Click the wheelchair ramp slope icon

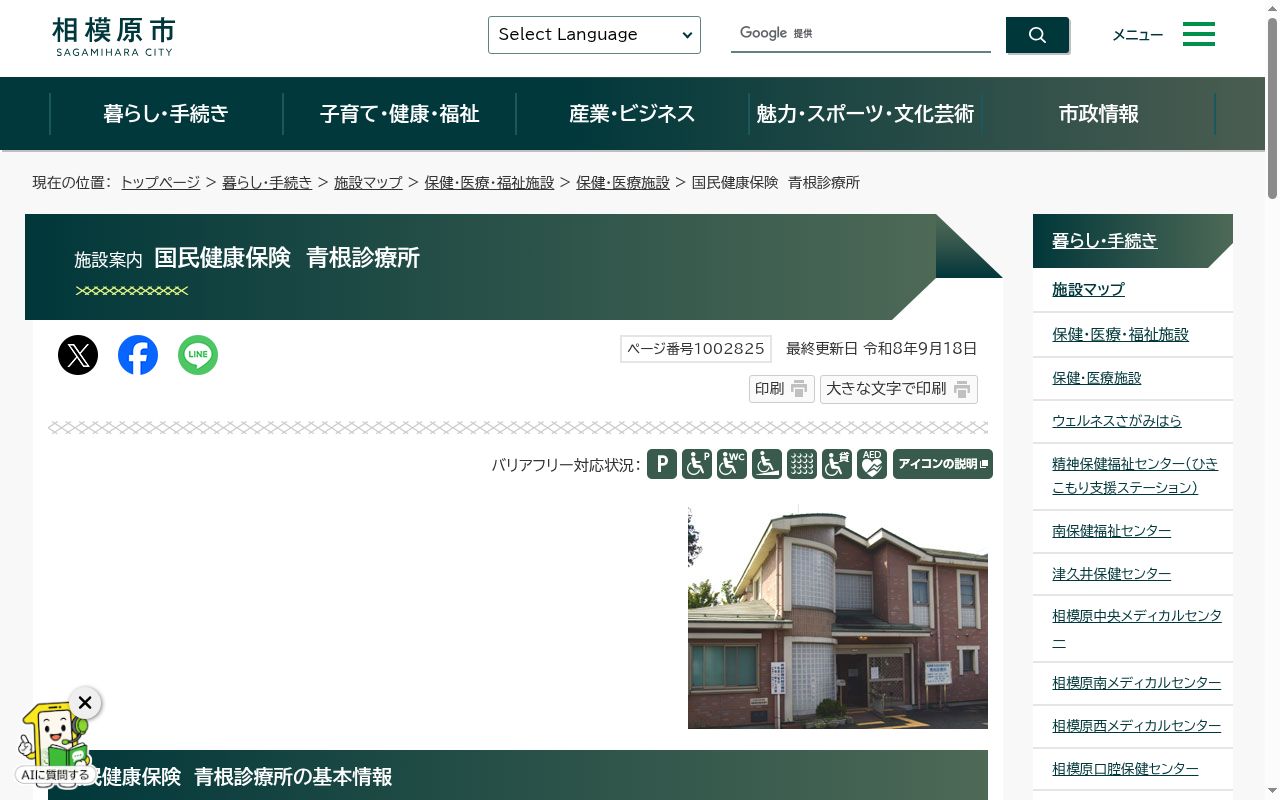point(767,464)
